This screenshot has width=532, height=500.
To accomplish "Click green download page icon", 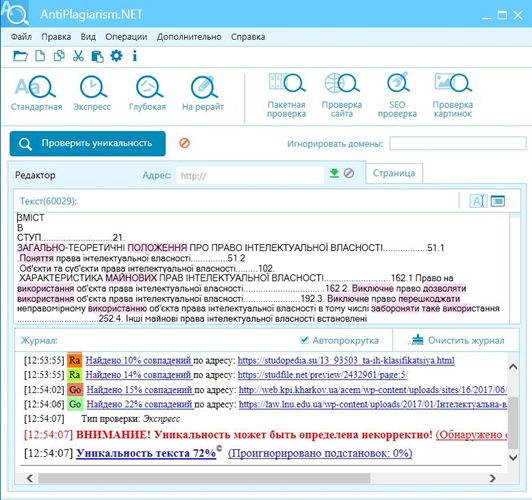I will (335, 173).
